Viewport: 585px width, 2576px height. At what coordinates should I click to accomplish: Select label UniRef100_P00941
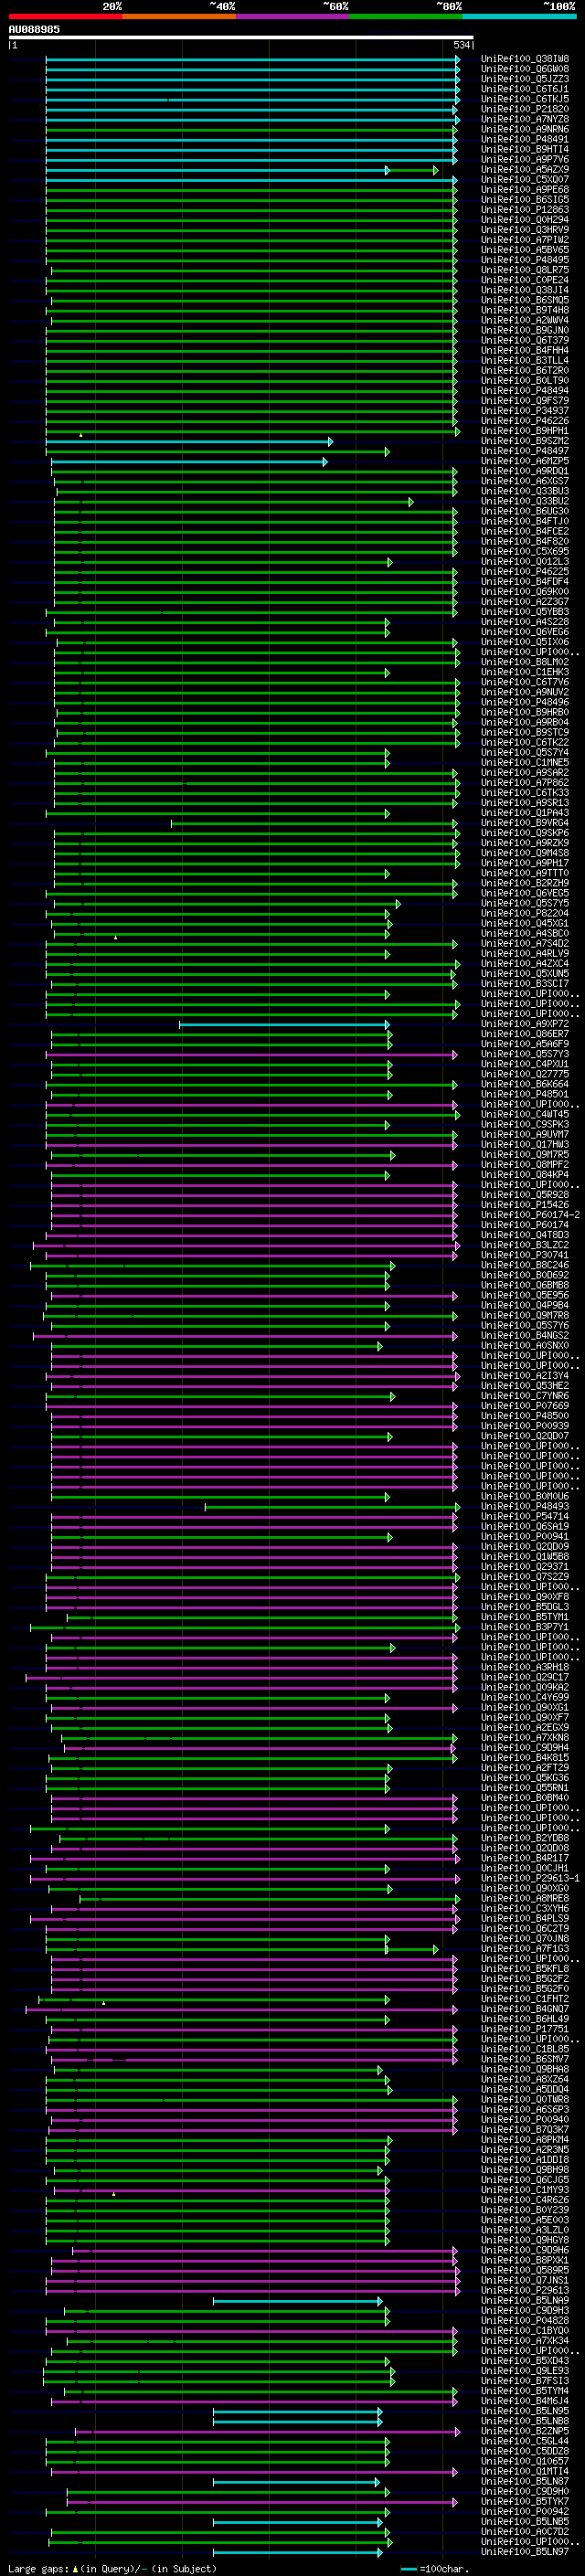pyautogui.click(x=525, y=1538)
